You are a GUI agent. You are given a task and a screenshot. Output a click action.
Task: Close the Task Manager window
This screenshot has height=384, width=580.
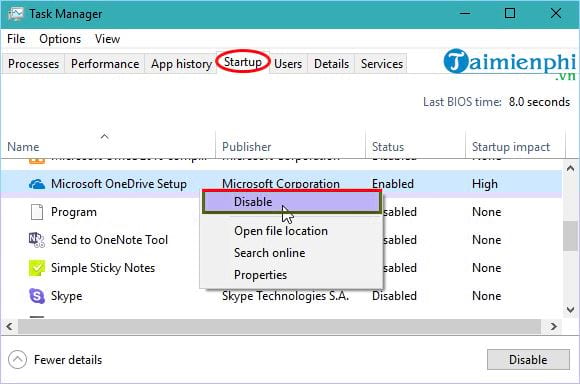click(x=556, y=14)
